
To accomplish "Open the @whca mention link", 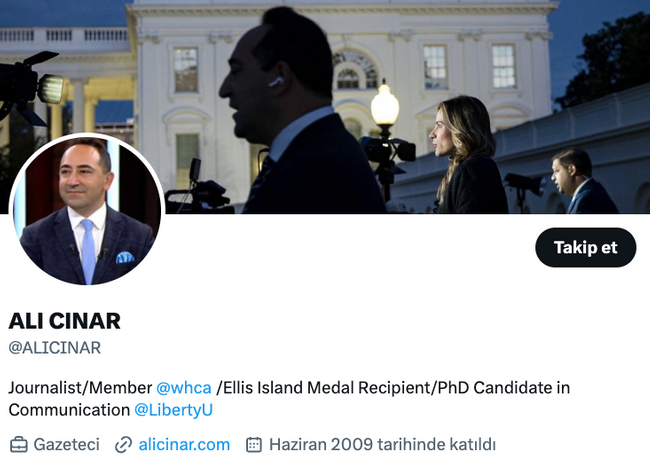I will (x=184, y=388).
